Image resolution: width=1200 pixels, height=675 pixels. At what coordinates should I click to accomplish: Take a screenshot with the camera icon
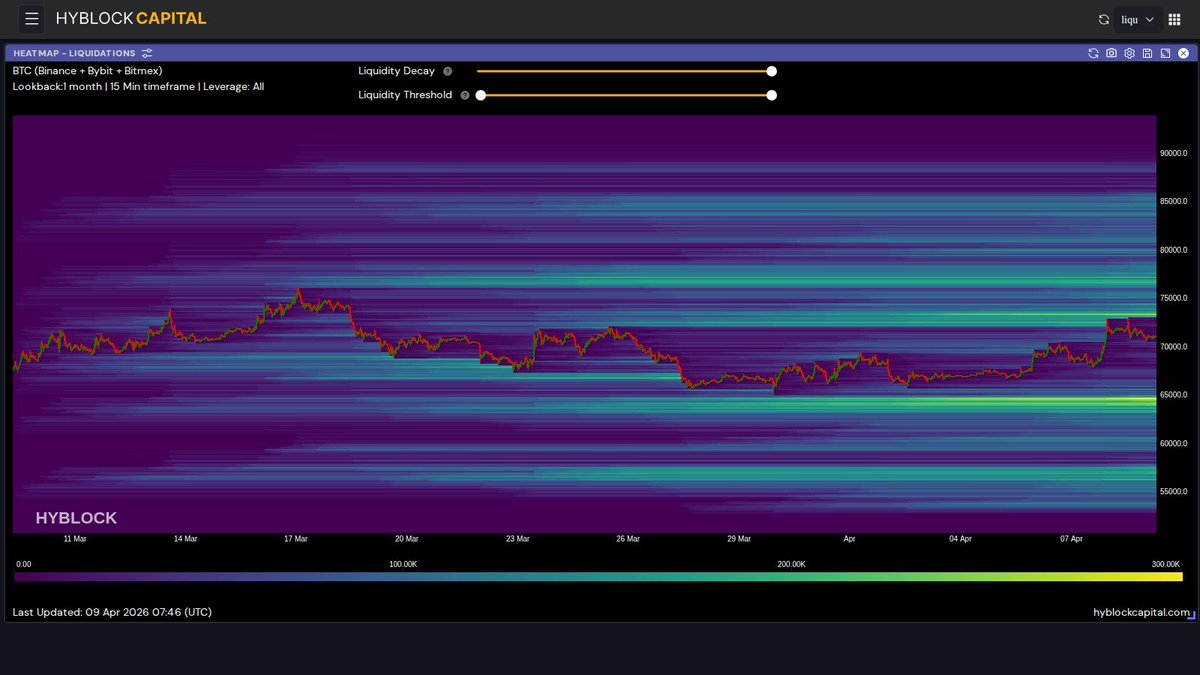1111,53
